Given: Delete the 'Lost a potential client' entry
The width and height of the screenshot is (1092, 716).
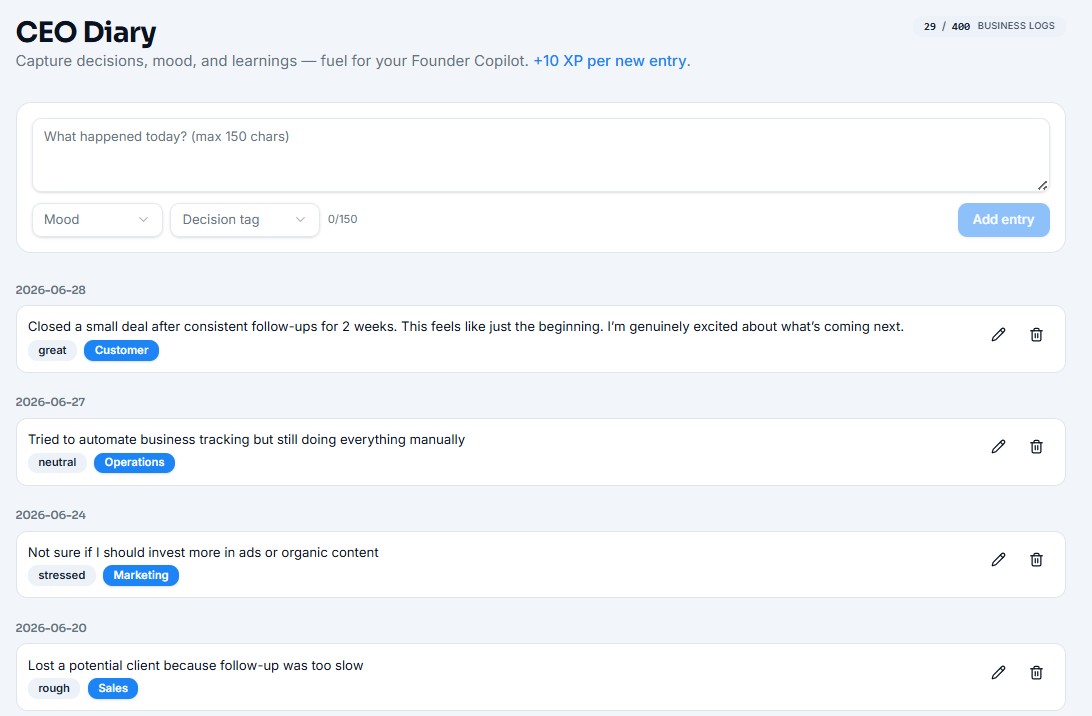Looking at the screenshot, I should tap(1036, 672).
